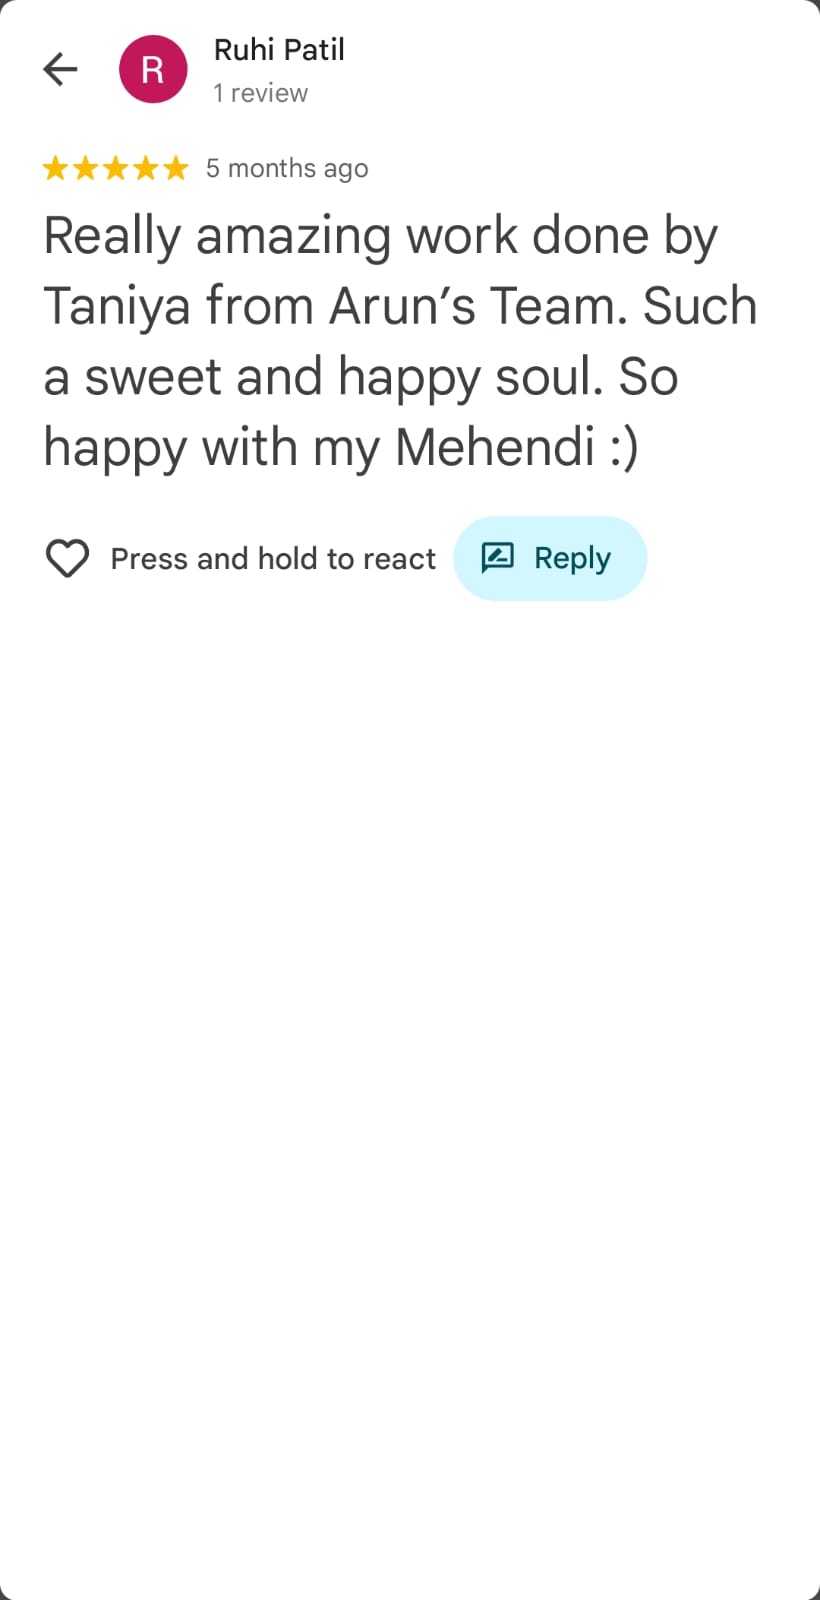
Task: Click the fourth yellow rating star
Action: pyautogui.click(x=146, y=168)
